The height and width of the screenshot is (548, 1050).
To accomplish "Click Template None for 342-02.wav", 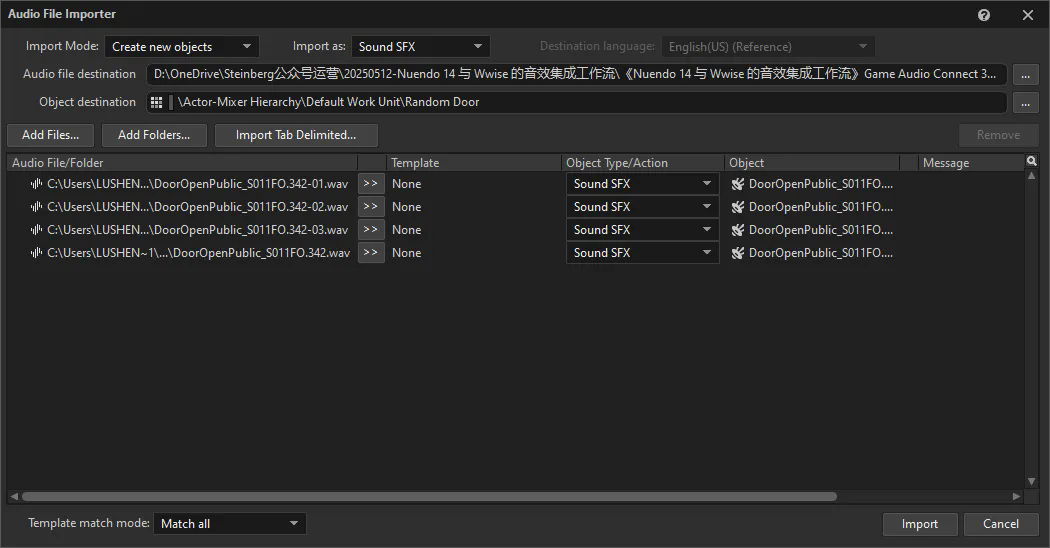I will [x=406, y=206].
